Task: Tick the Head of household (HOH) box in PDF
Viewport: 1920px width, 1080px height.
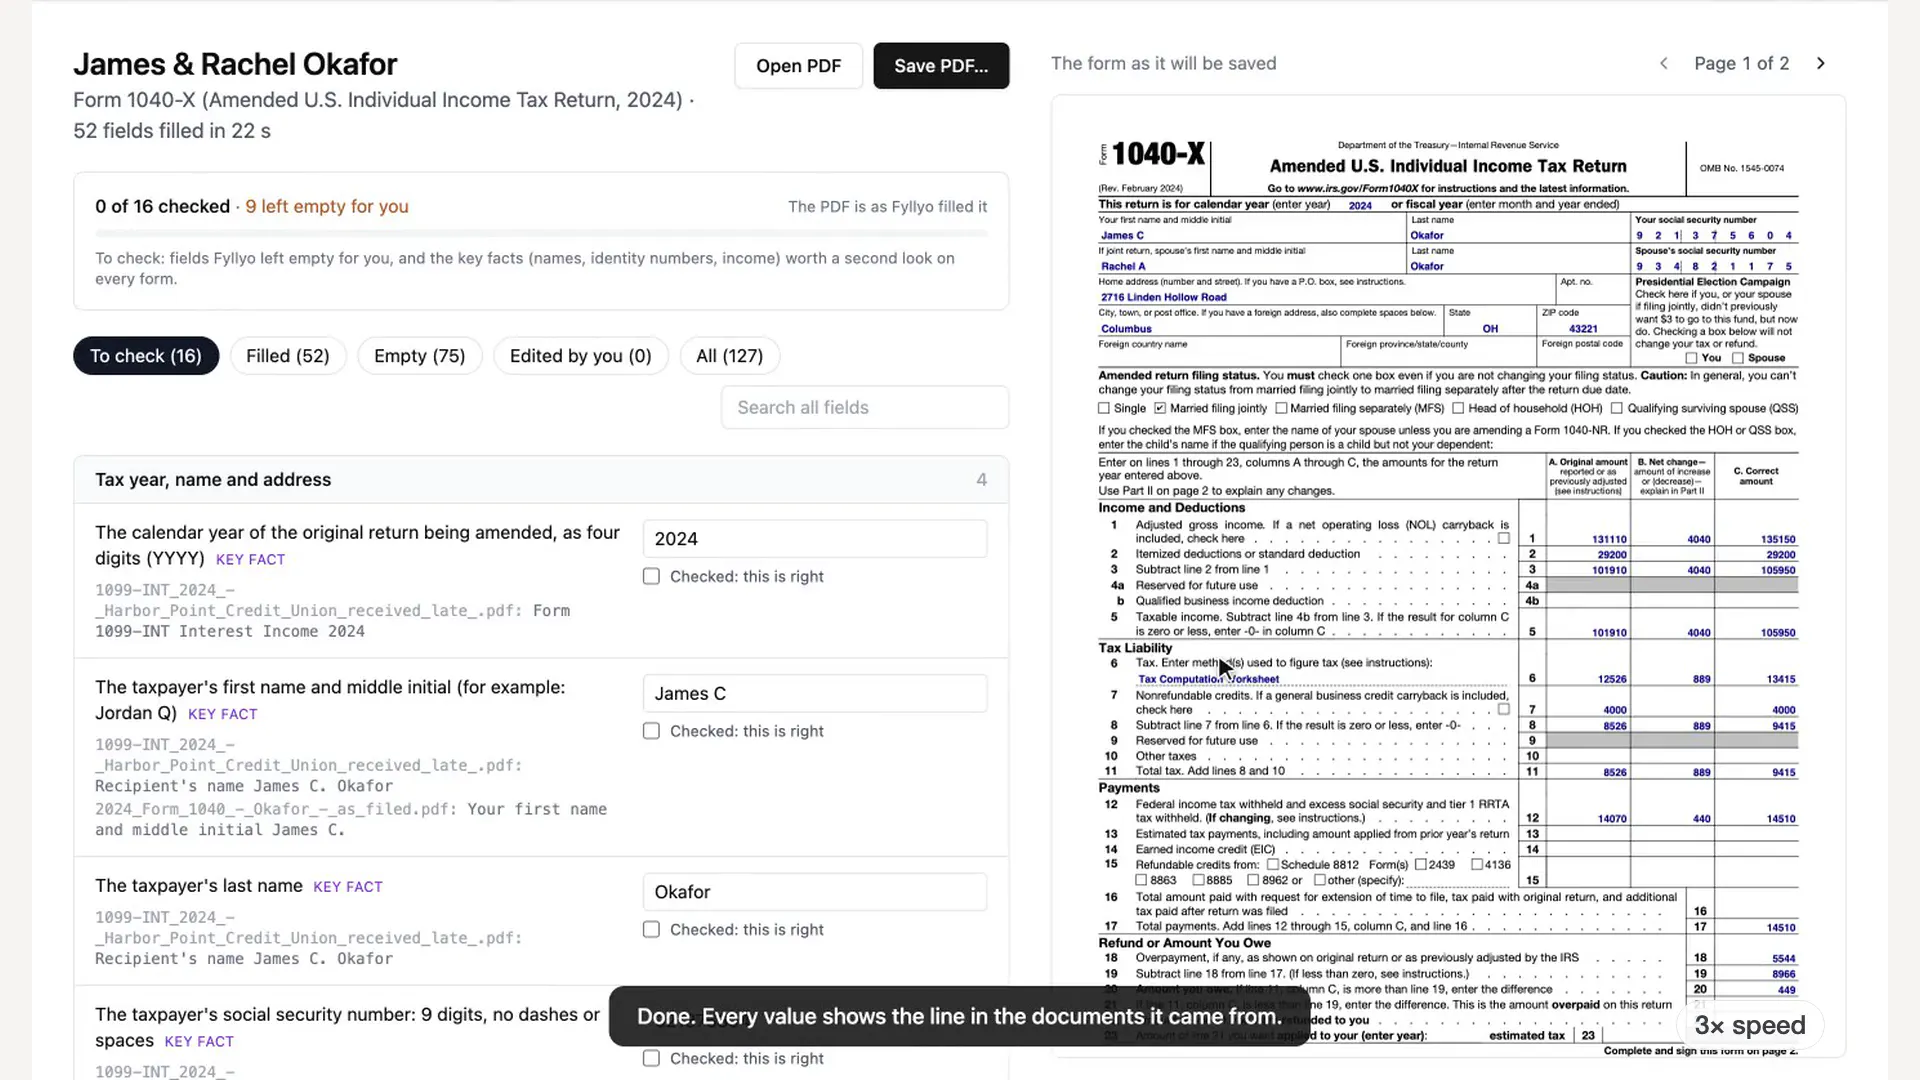Action: click(x=1458, y=408)
